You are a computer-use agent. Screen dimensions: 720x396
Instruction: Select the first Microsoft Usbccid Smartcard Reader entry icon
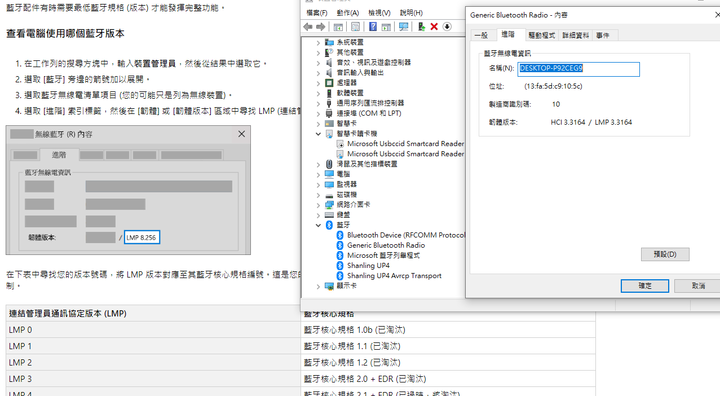(x=340, y=144)
